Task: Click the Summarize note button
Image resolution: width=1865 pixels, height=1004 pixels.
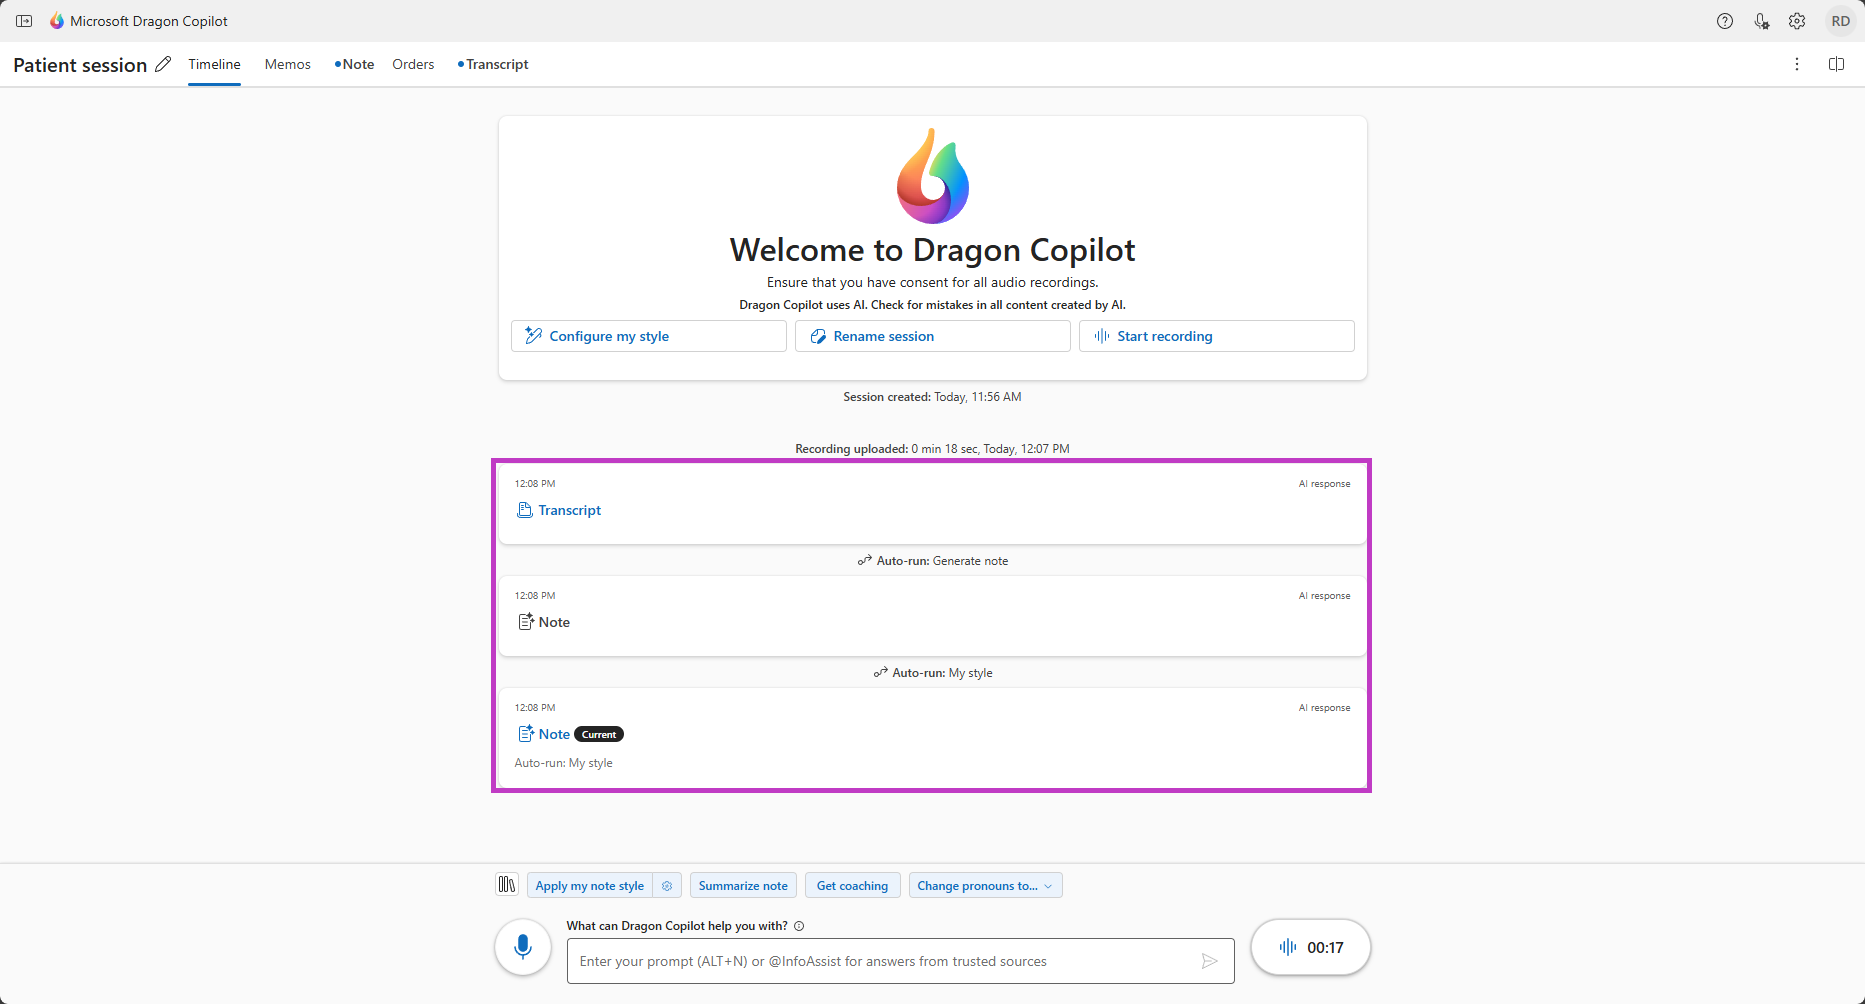Action: [x=743, y=886]
